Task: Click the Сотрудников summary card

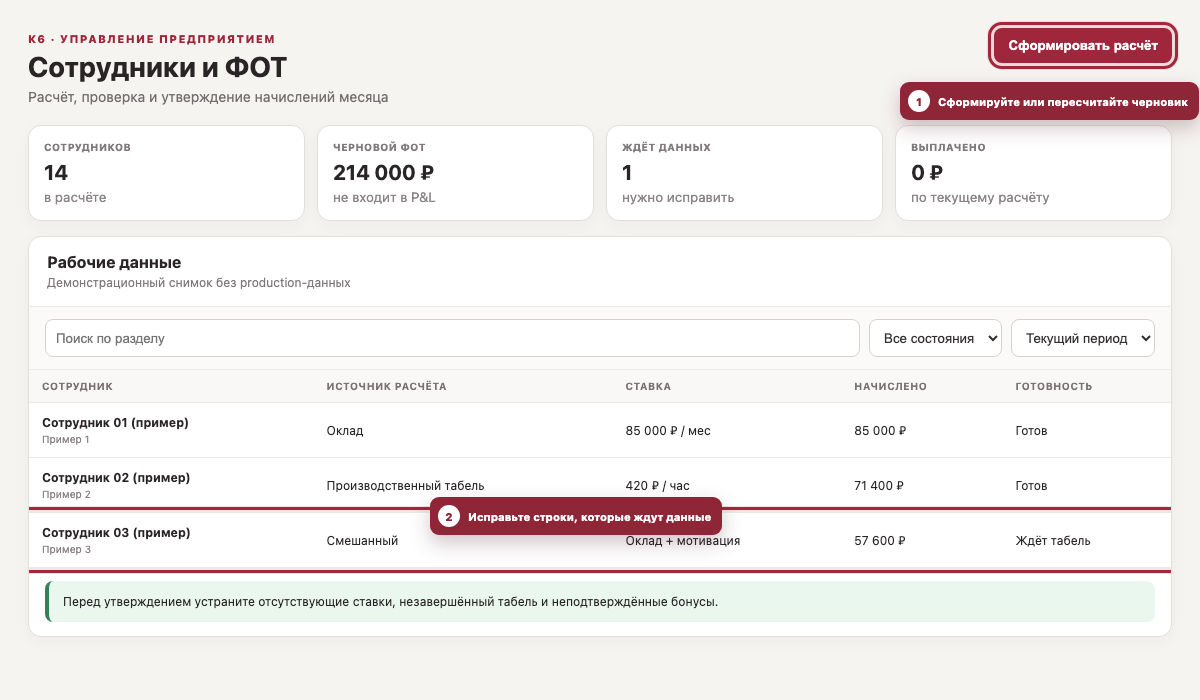Action: pos(166,172)
